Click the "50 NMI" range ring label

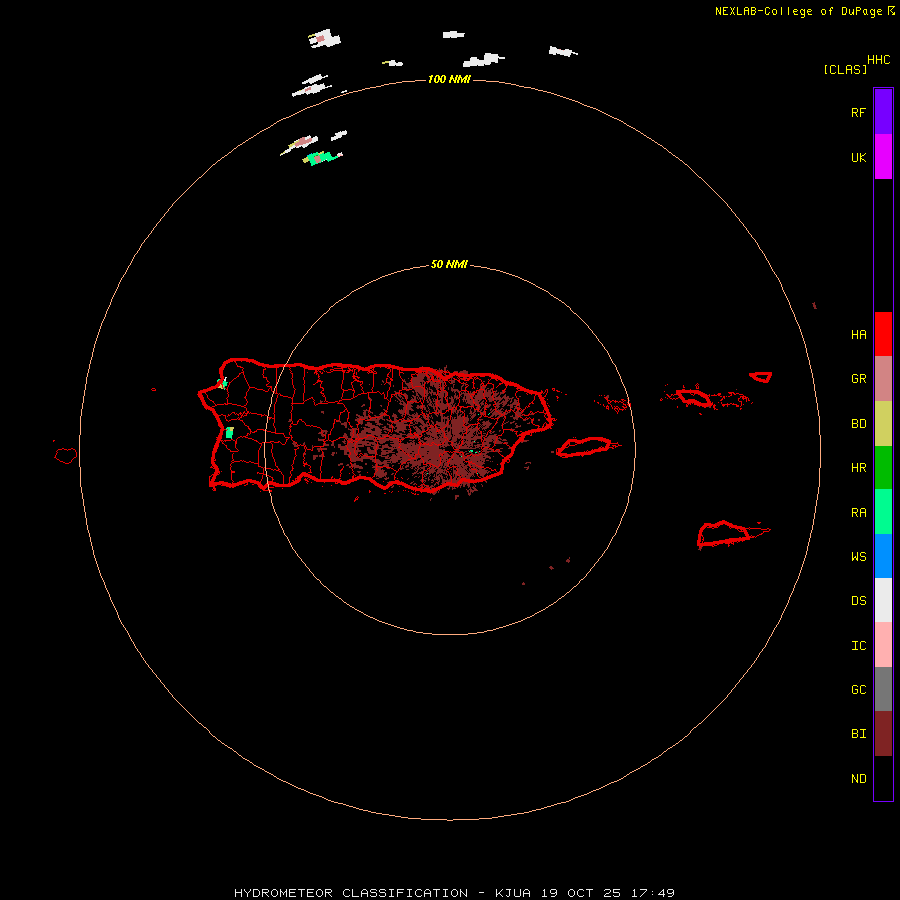tap(449, 265)
